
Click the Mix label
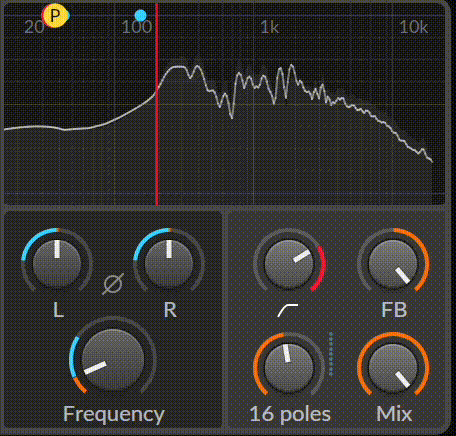coord(394,414)
